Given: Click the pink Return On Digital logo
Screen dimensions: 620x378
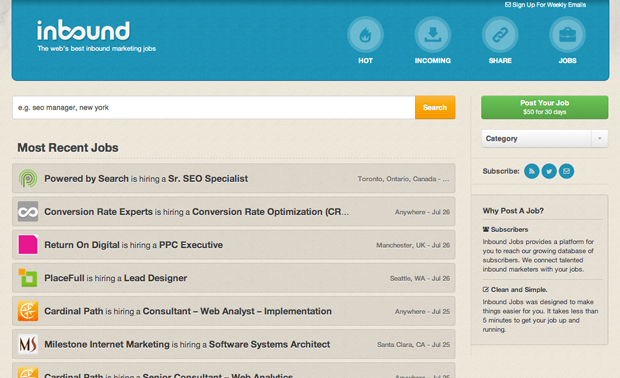Looking at the screenshot, I should pos(28,245).
